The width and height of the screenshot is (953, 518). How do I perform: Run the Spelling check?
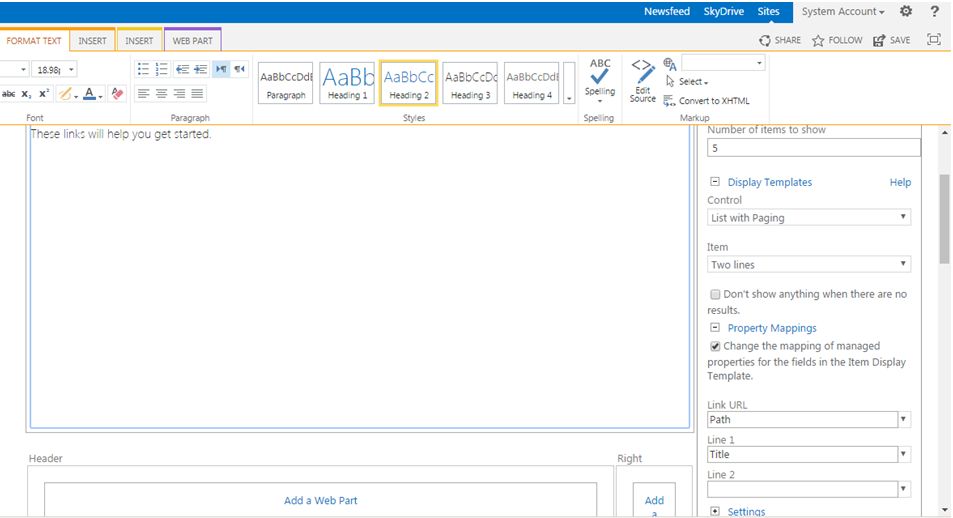pyautogui.click(x=600, y=81)
